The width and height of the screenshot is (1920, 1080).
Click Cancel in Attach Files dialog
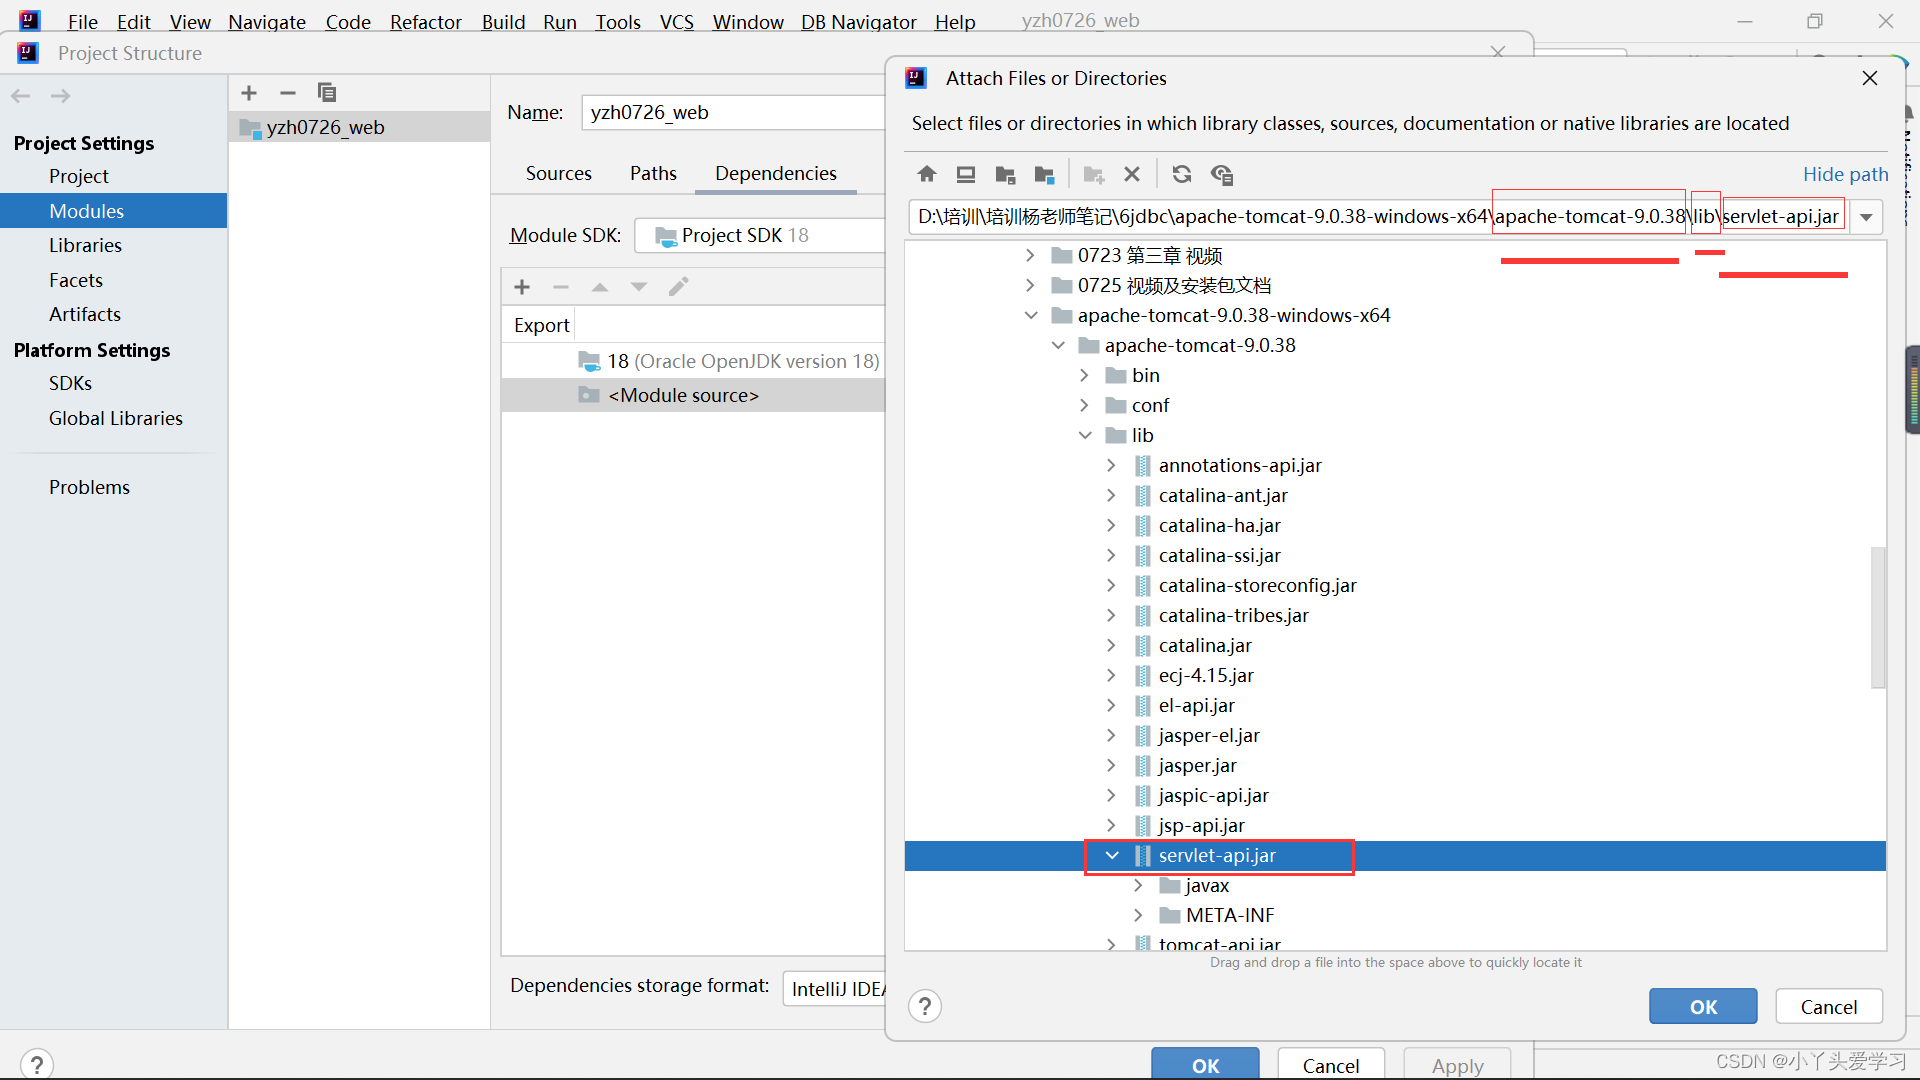1828,1006
